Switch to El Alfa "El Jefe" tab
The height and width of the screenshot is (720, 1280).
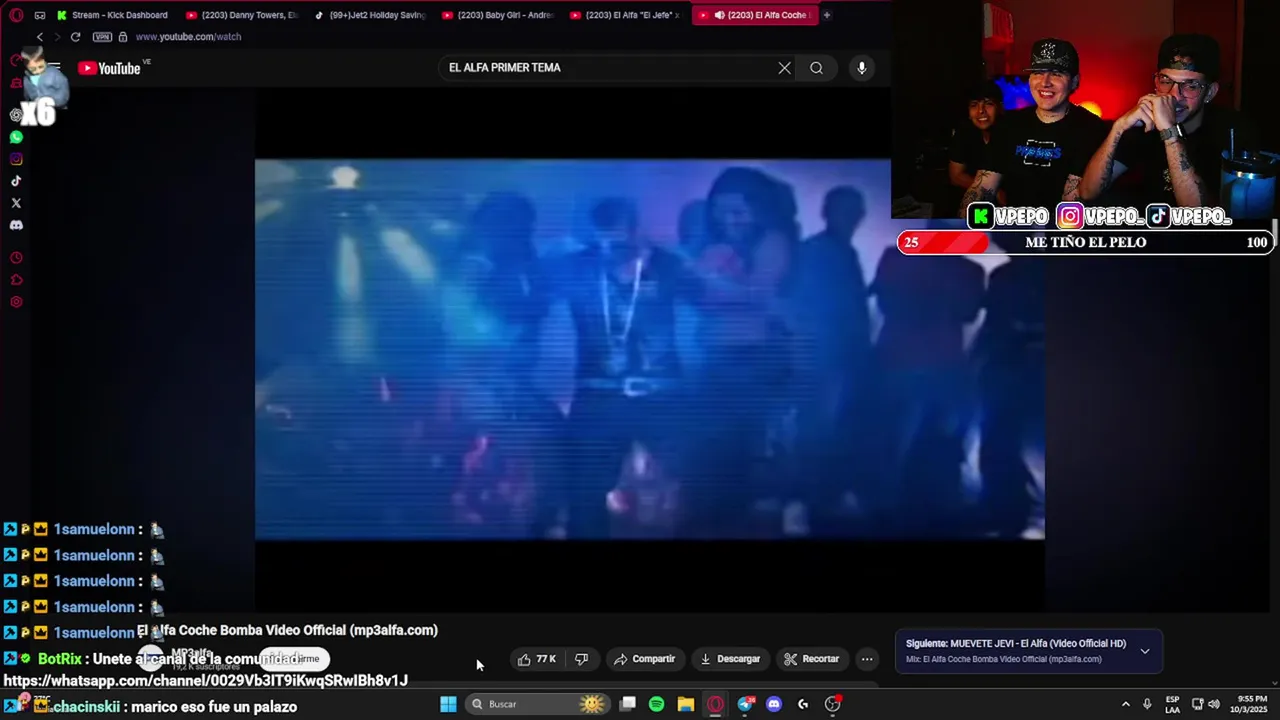pyautogui.click(x=626, y=15)
